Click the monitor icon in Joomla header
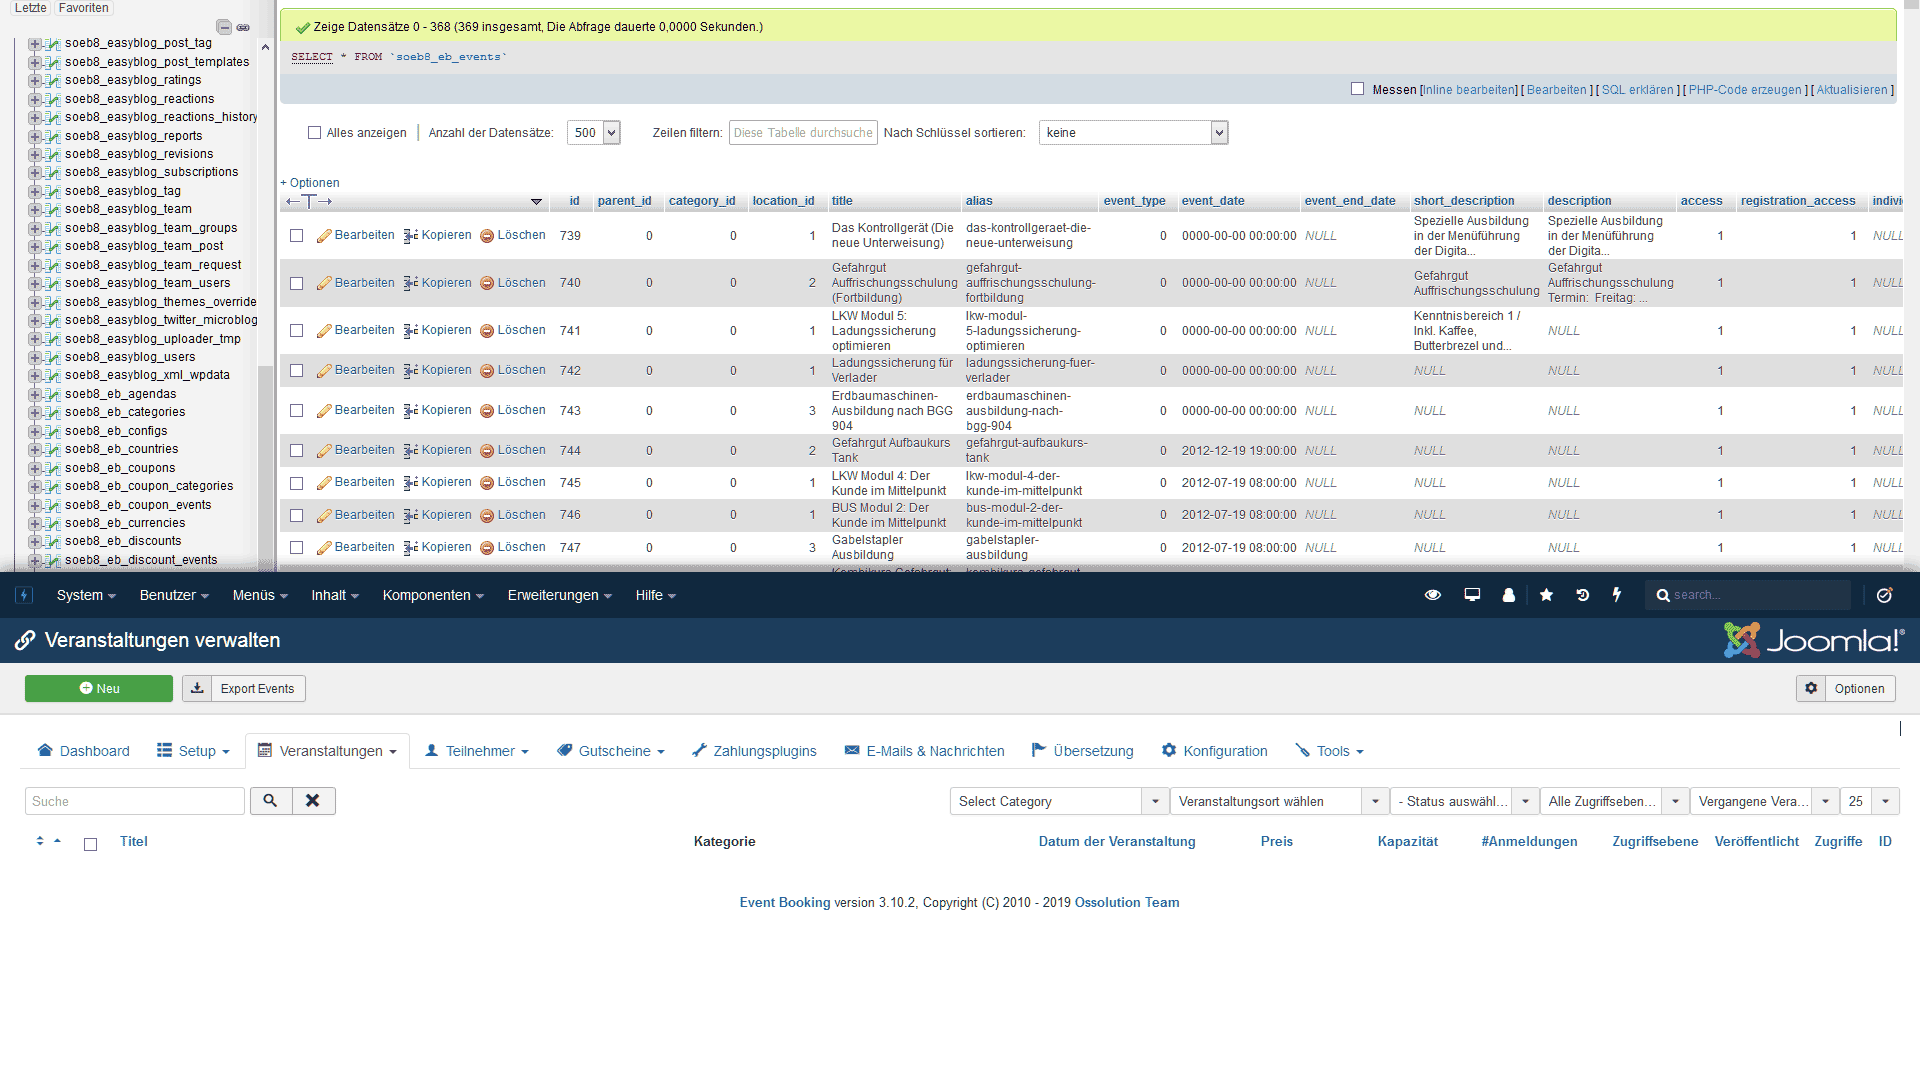Viewport: 1920px width, 1080px height. click(1472, 595)
